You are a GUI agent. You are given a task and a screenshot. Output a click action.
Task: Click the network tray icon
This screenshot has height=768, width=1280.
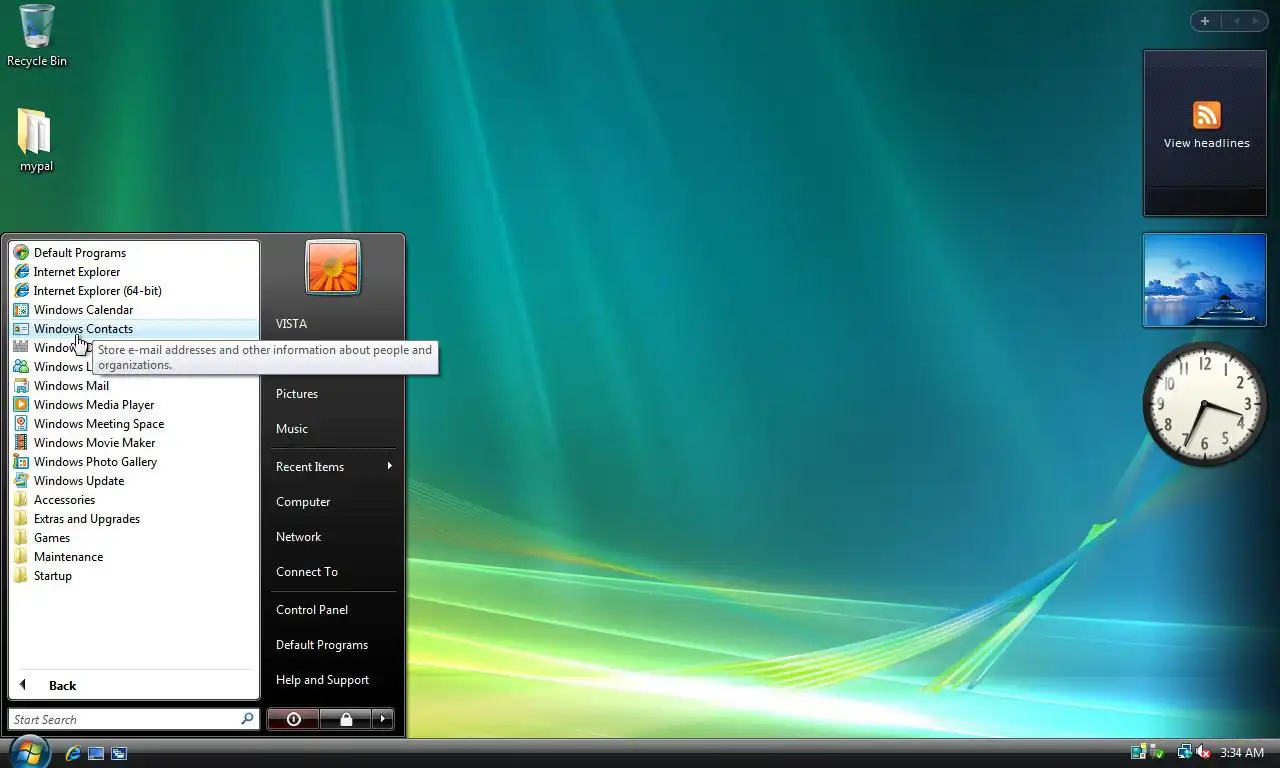click(1185, 752)
